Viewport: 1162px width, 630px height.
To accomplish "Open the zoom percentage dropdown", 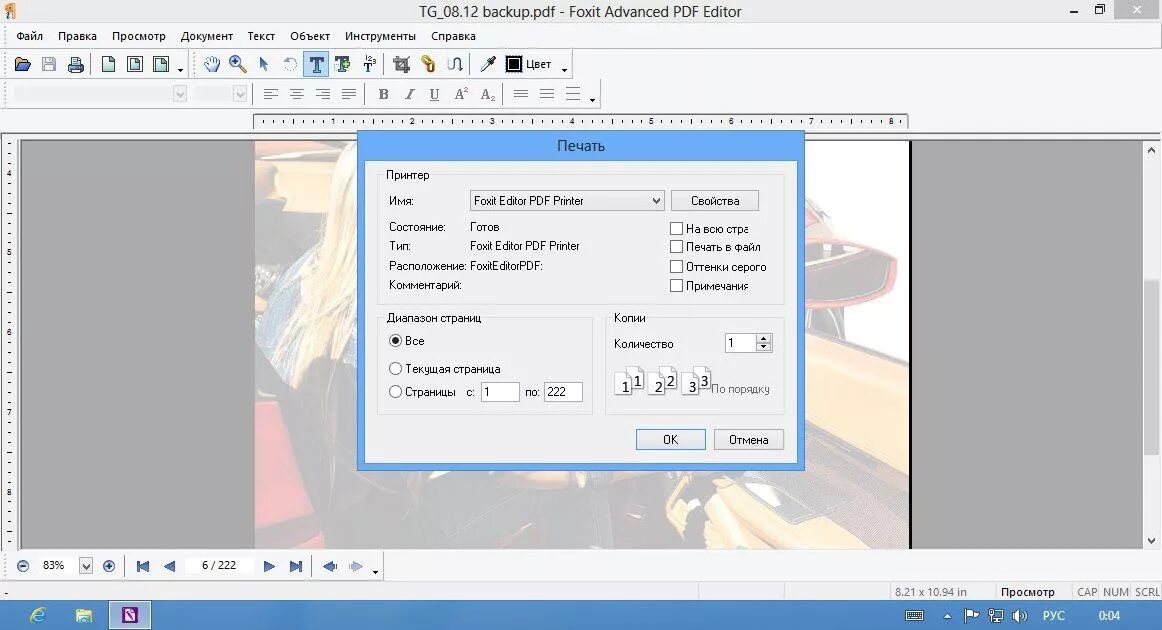I will (x=86, y=566).
